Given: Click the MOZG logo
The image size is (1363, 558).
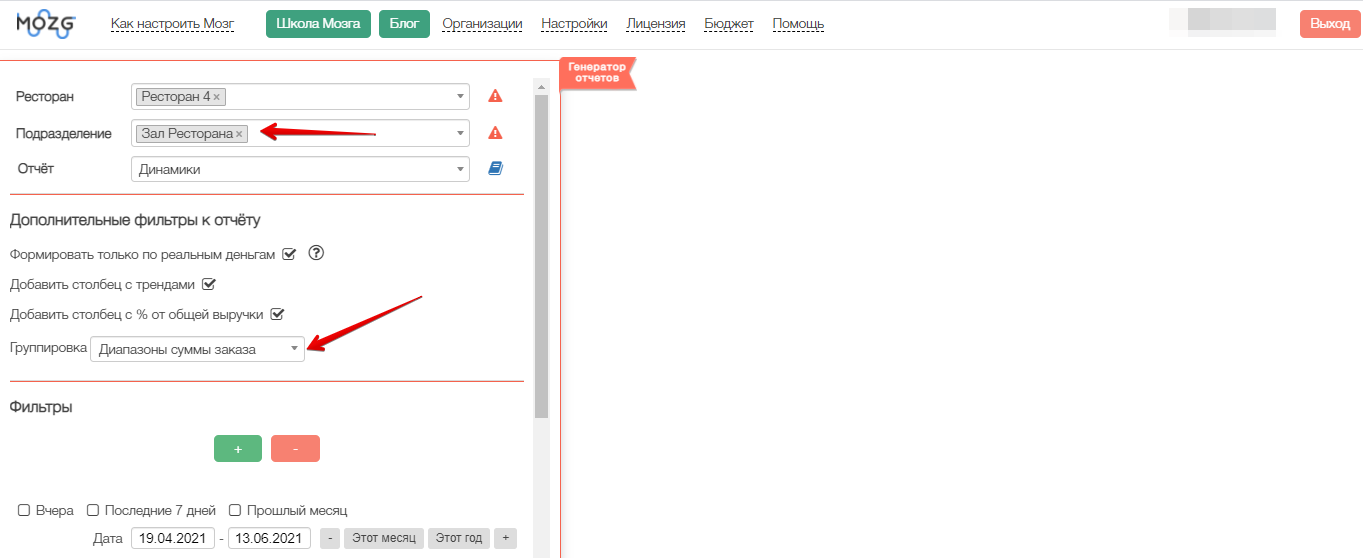Looking at the screenshot, I should (x=46, y=25).
